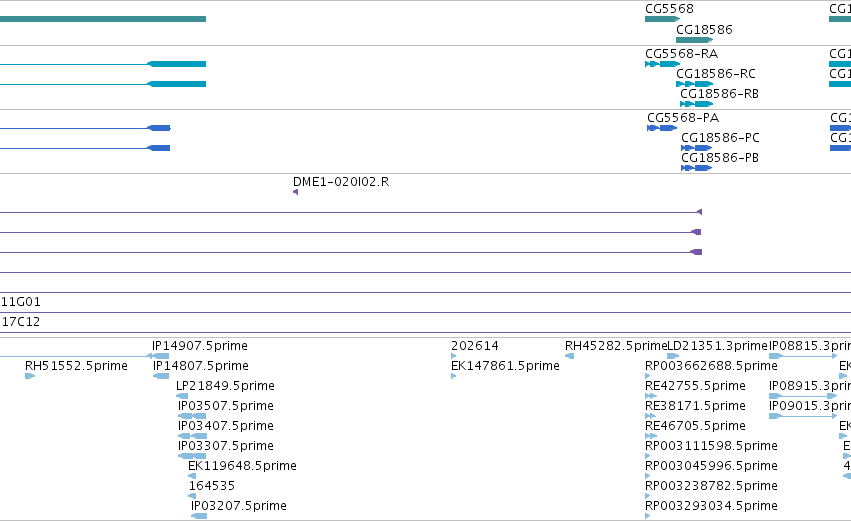The image size is (851, 521).
Task: Click the CG18586 gene label
Action: tap(704, 29)
